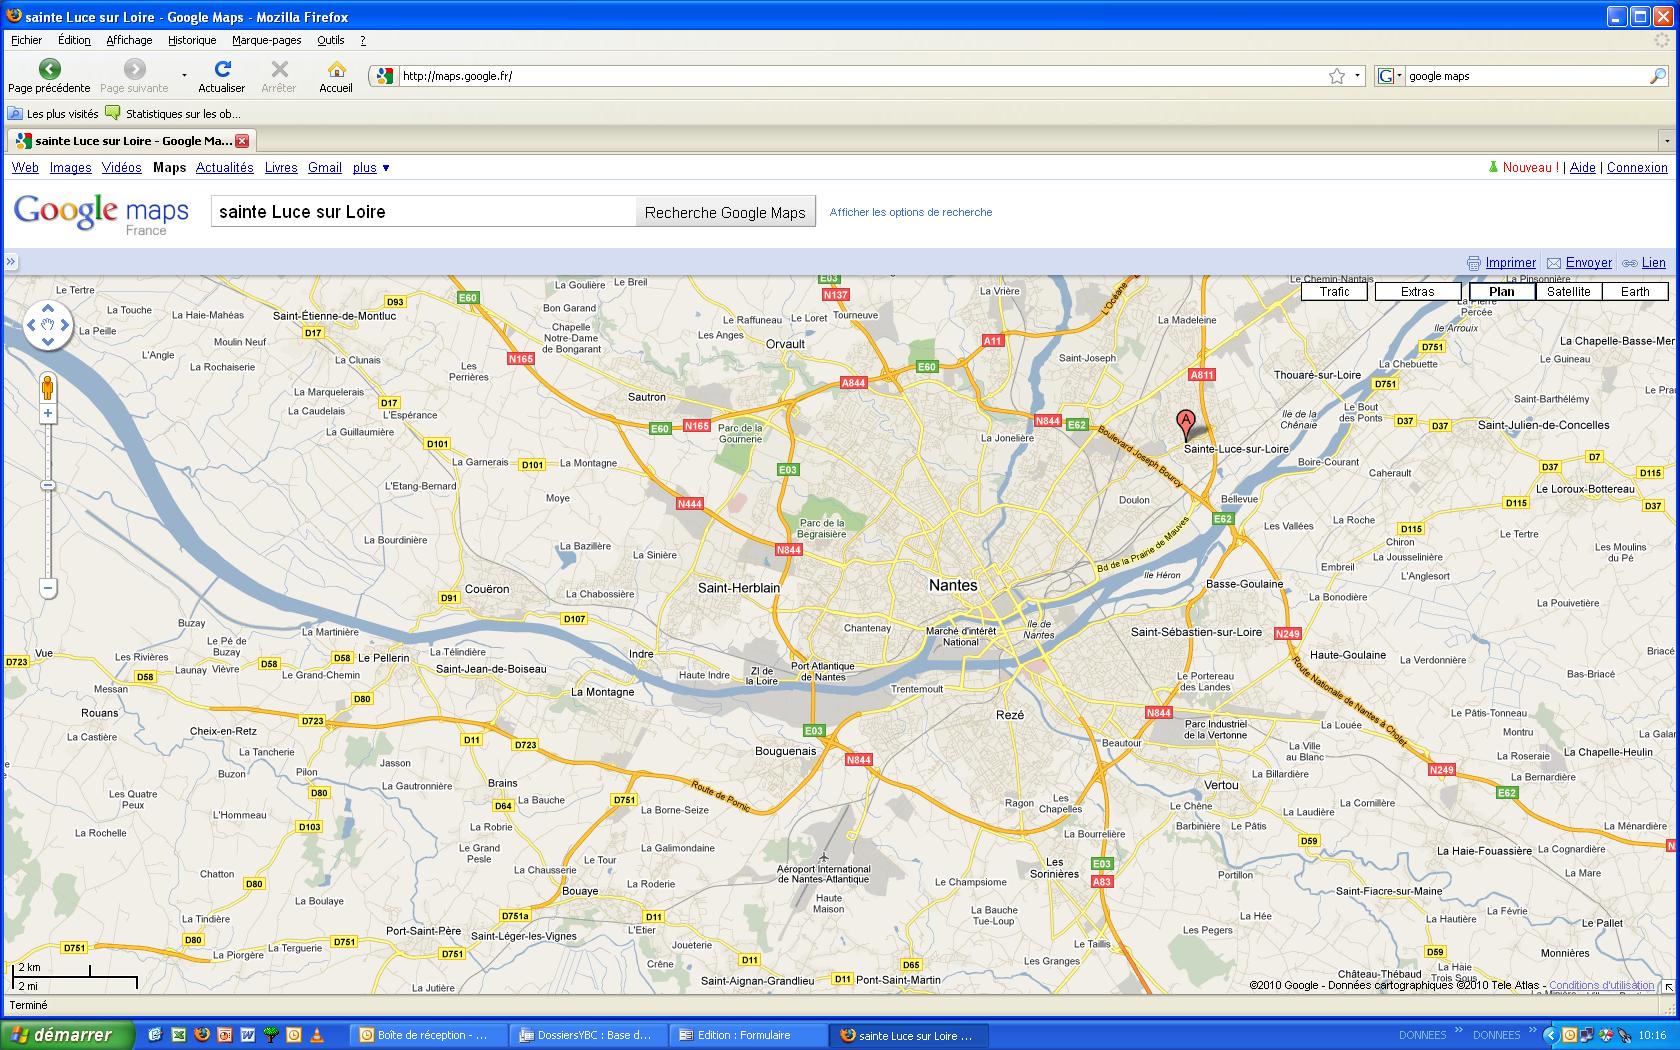The width and height of the screenshot is (1680, 1050).
Task: Switch map to Earth view
Action: 1635,292
